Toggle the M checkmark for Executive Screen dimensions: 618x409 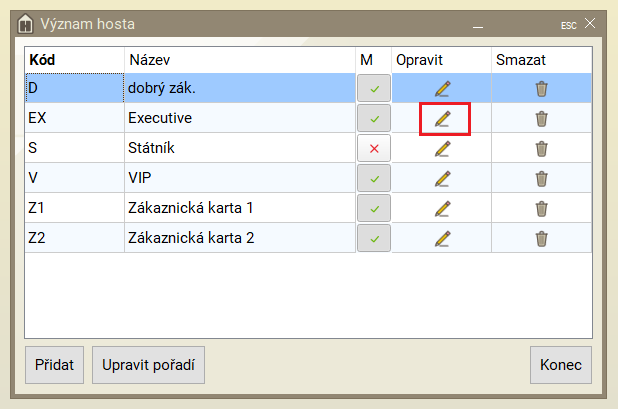pos(374,119)
